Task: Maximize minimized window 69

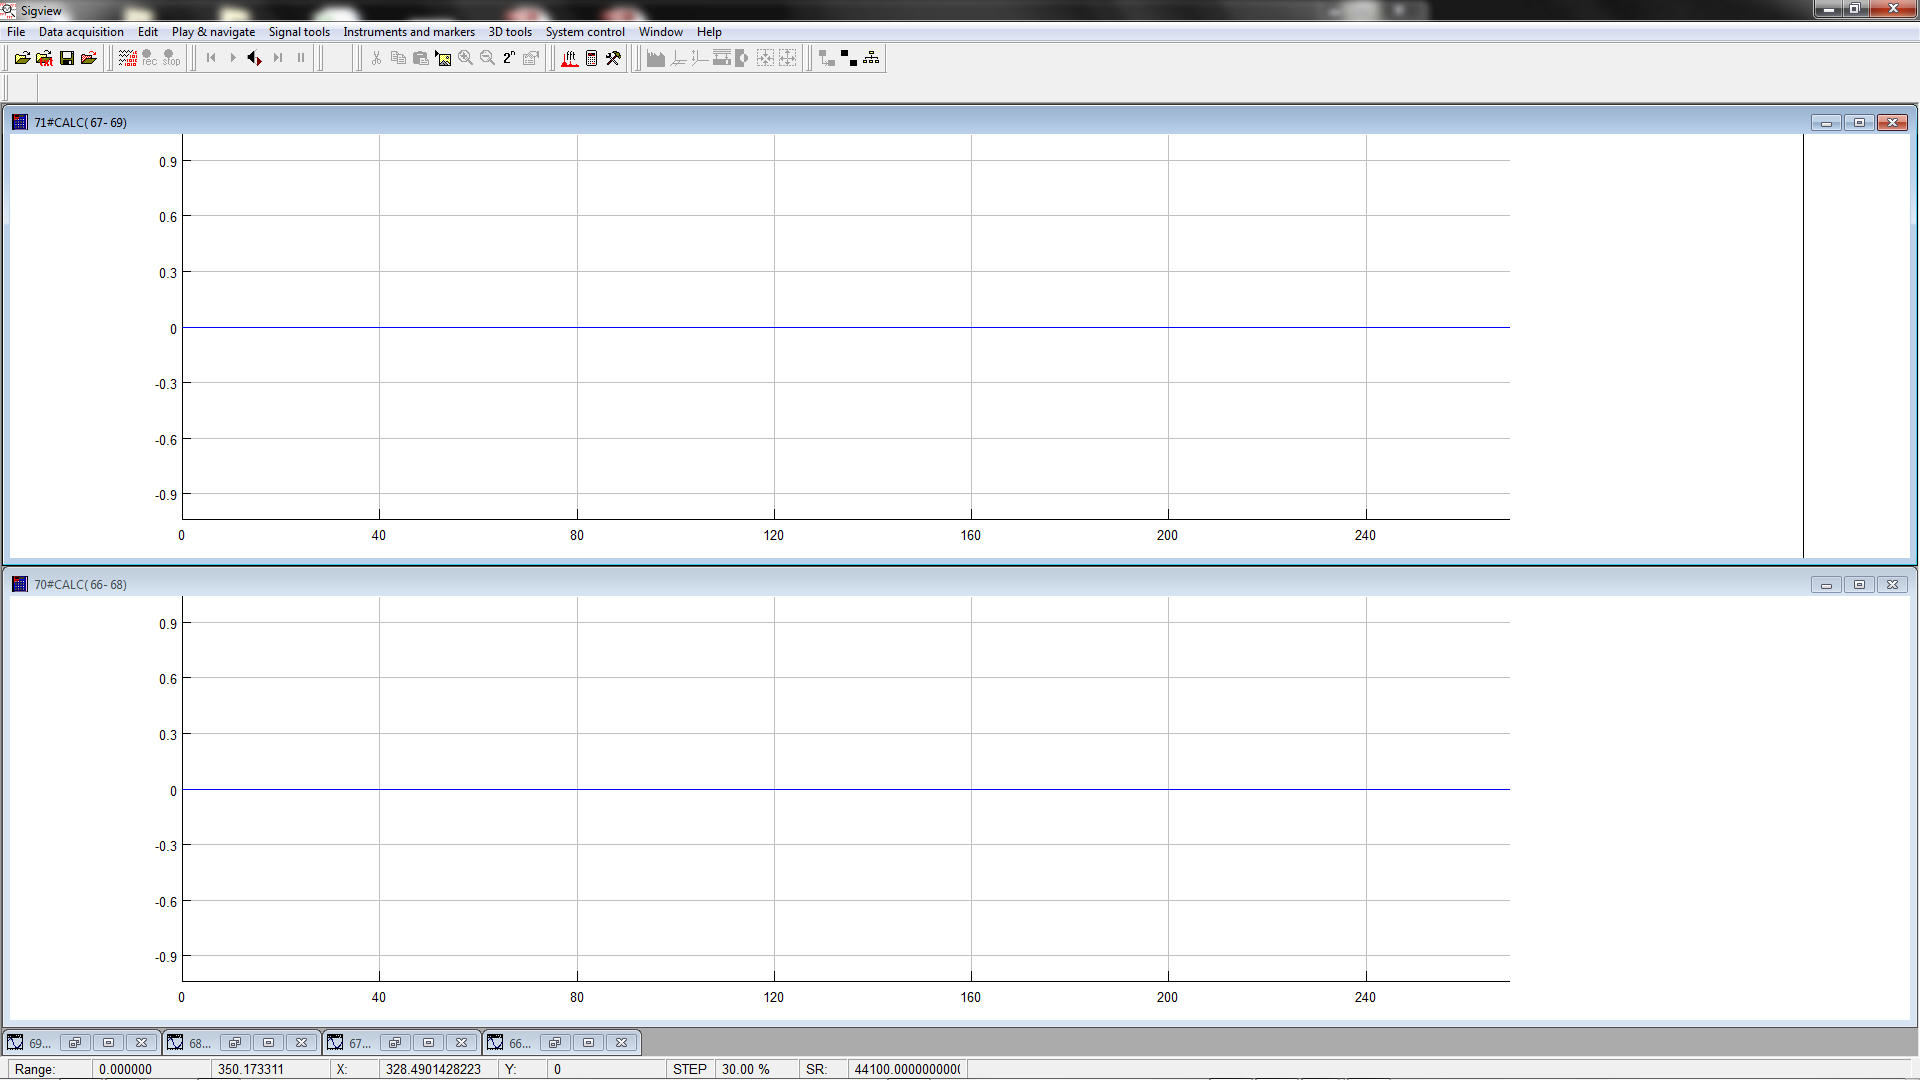Action: pos(108,1043)
